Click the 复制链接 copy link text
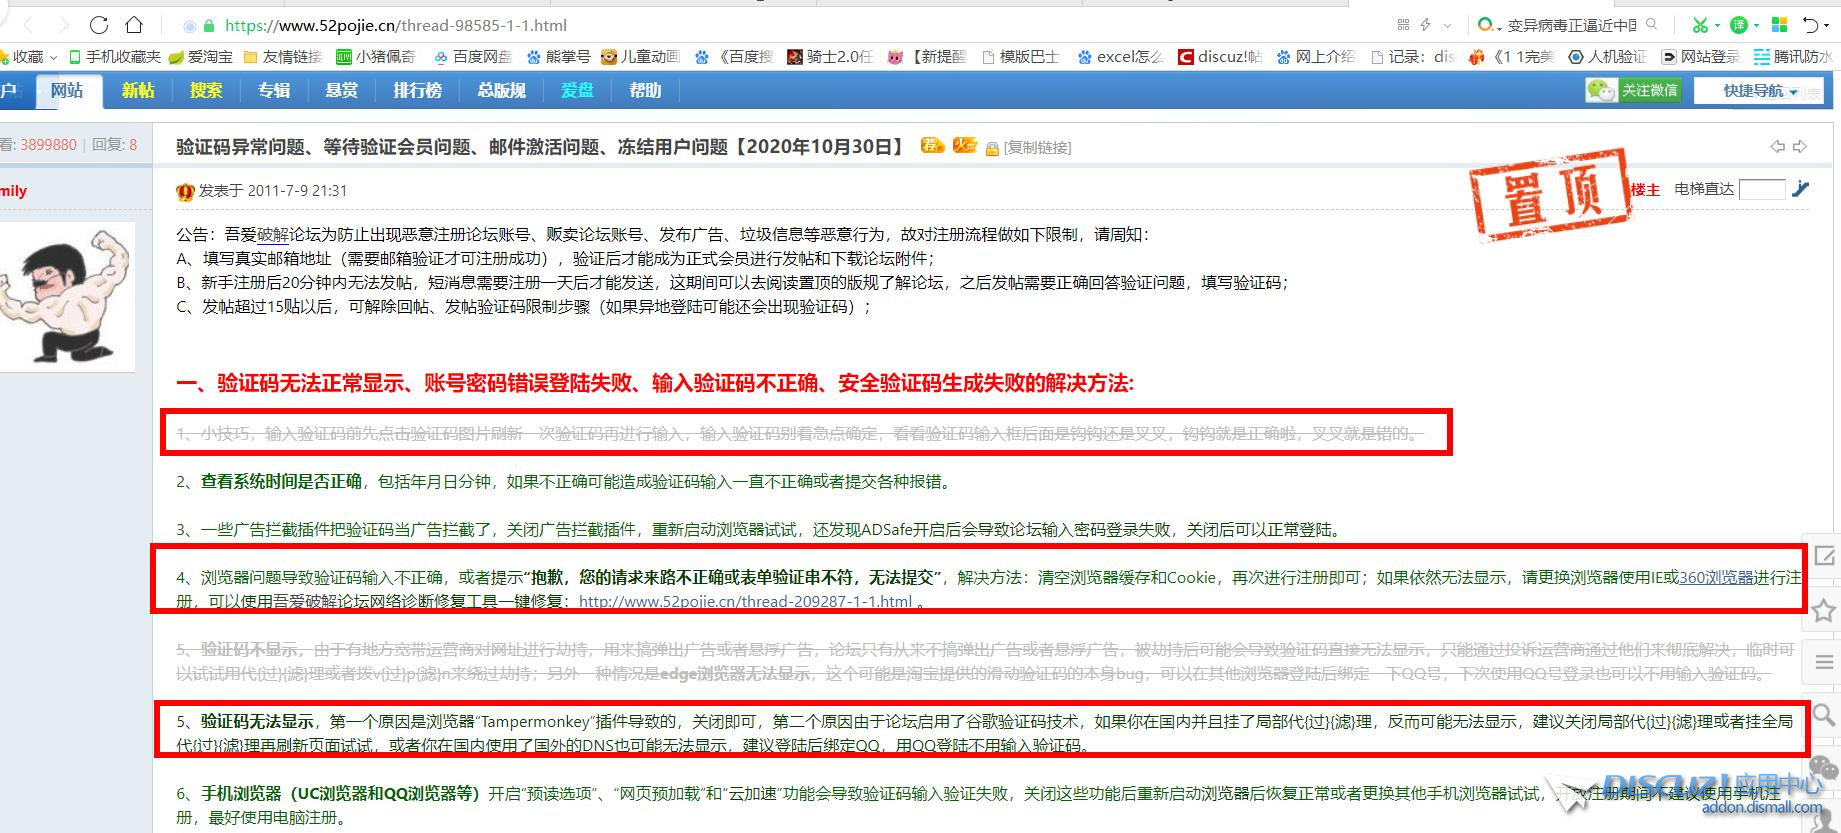 click(x=1037, y=148)
